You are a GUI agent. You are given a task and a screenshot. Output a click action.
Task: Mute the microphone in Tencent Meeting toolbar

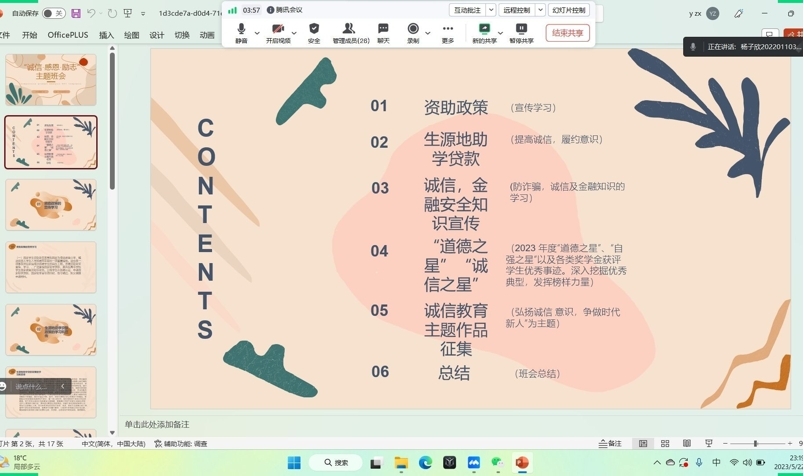pos(241,32)
